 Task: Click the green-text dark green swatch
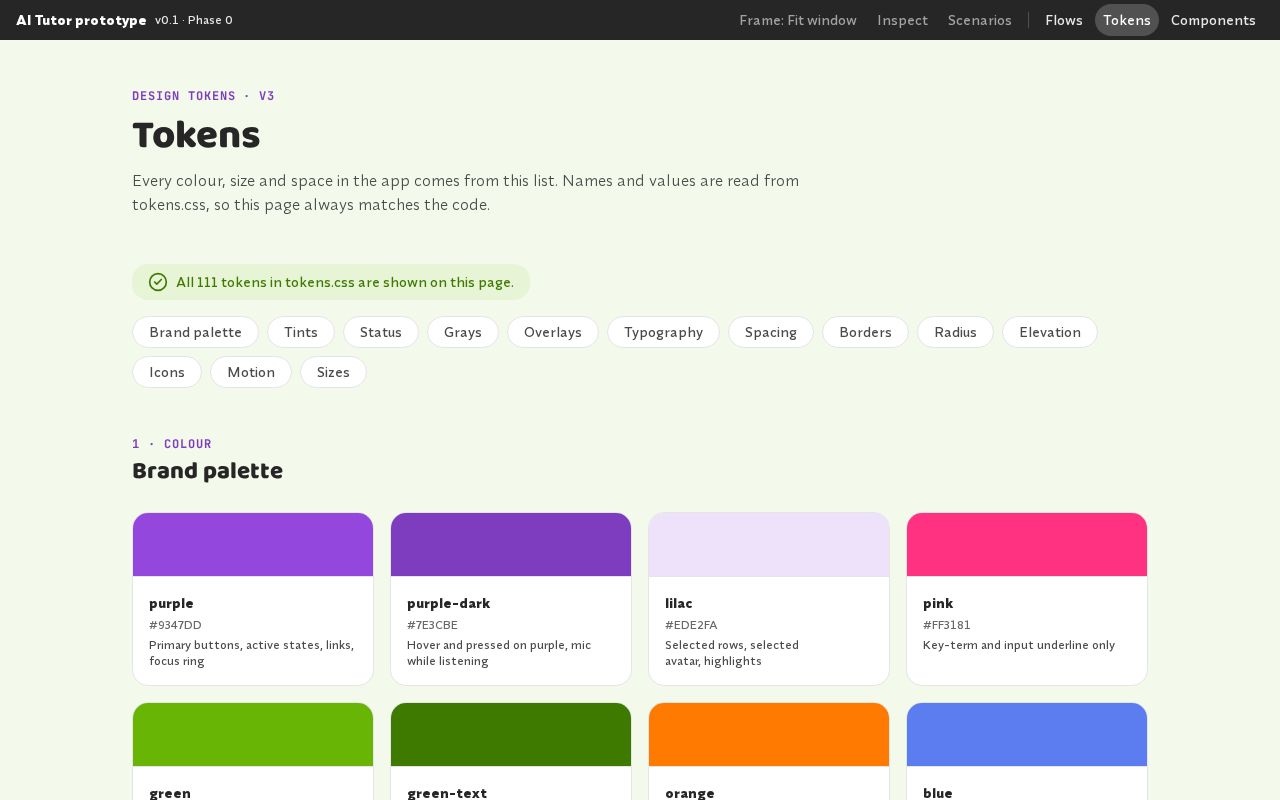pyautogui.click(x=511, y=735)
